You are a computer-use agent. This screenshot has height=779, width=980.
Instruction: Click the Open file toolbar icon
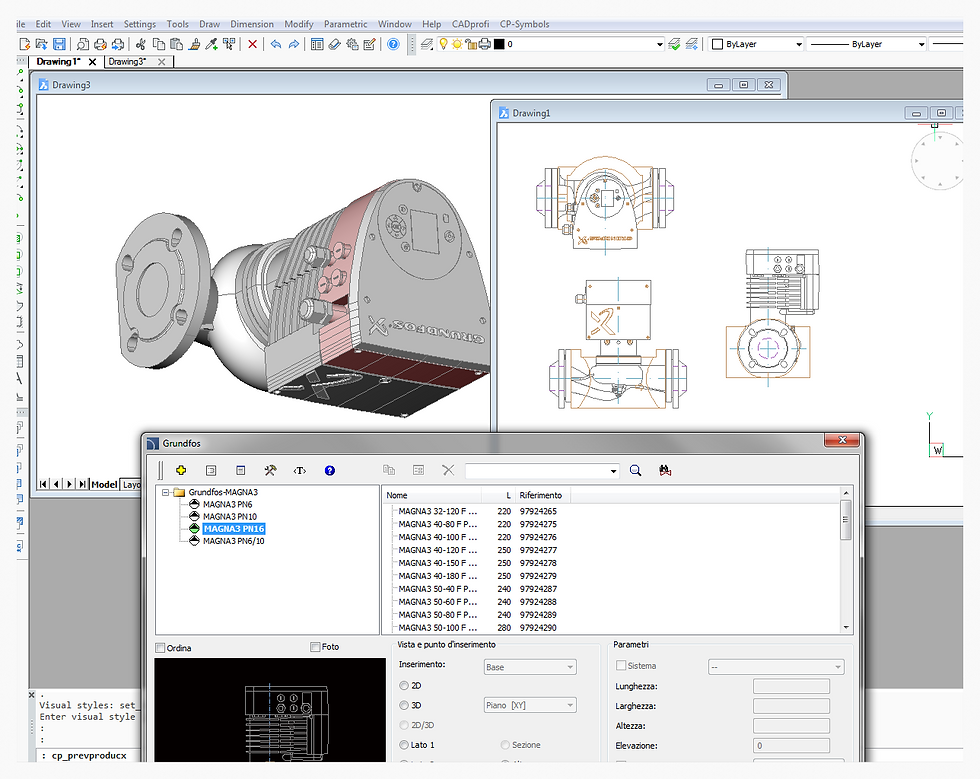(41, 44)
